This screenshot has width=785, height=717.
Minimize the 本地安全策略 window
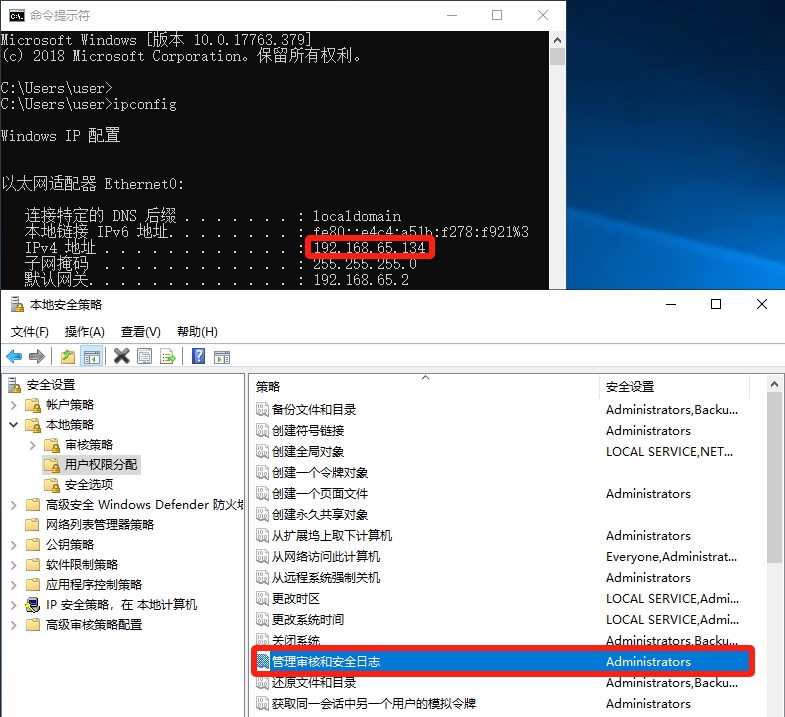point(671,304)
